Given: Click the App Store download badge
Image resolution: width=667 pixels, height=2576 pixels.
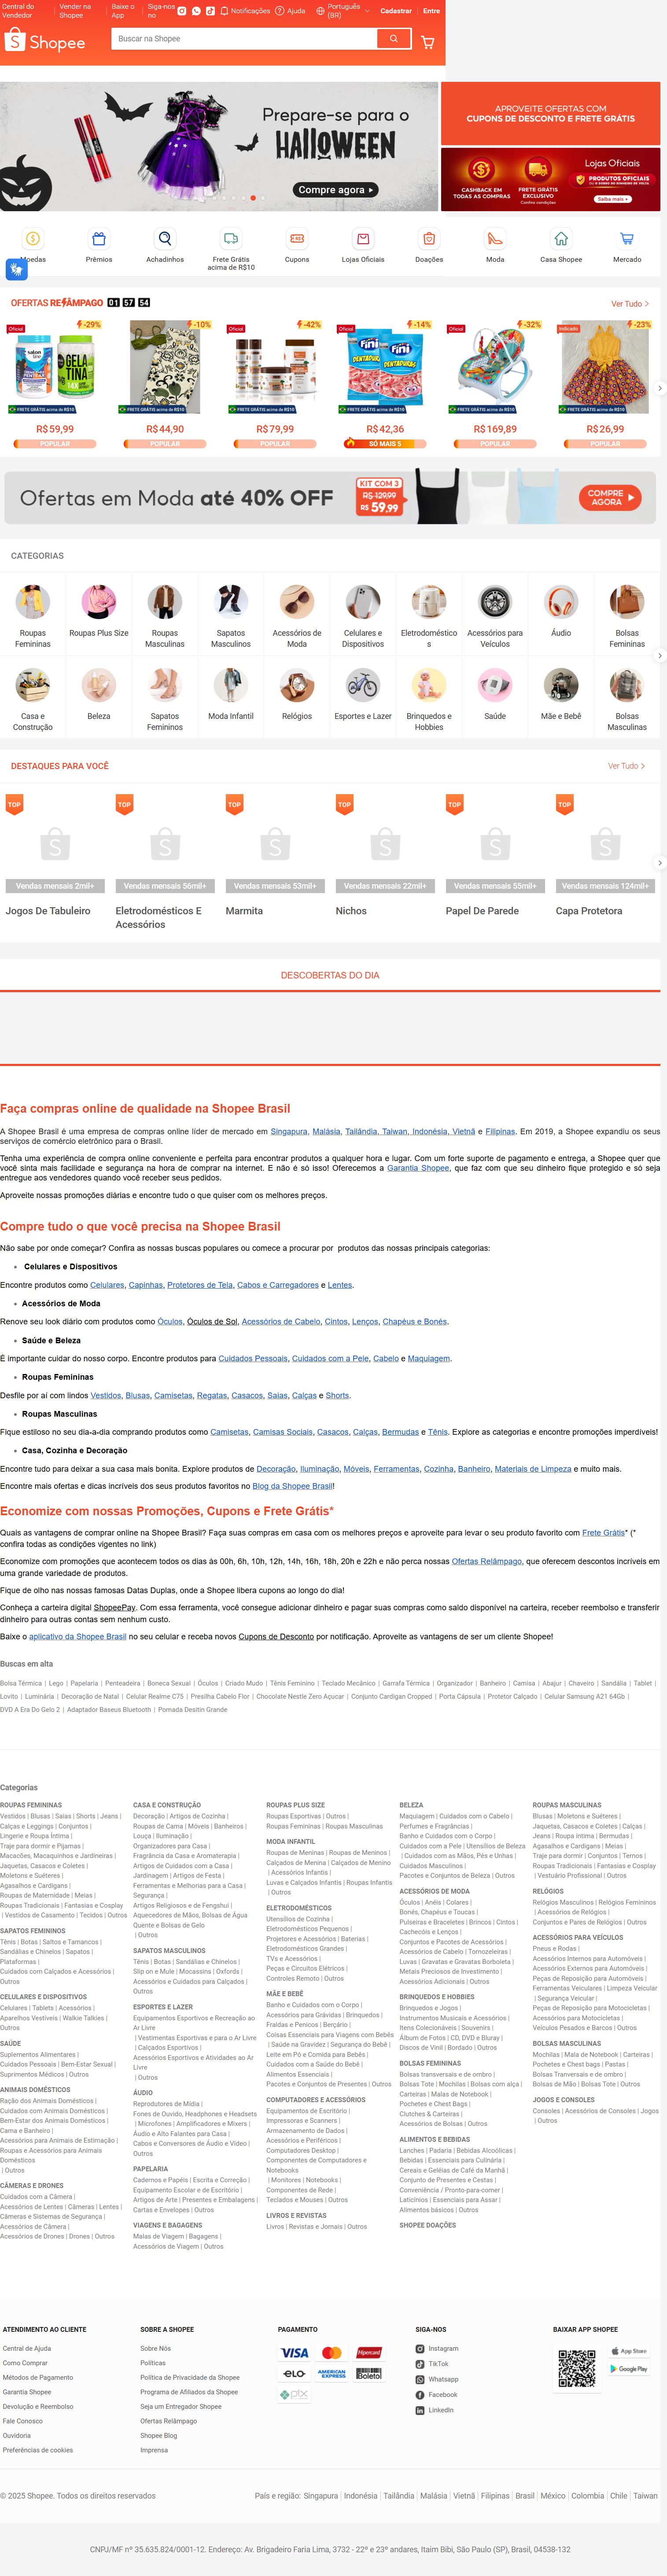Looking at the screenshot, I should click(x=629, y=2351).
